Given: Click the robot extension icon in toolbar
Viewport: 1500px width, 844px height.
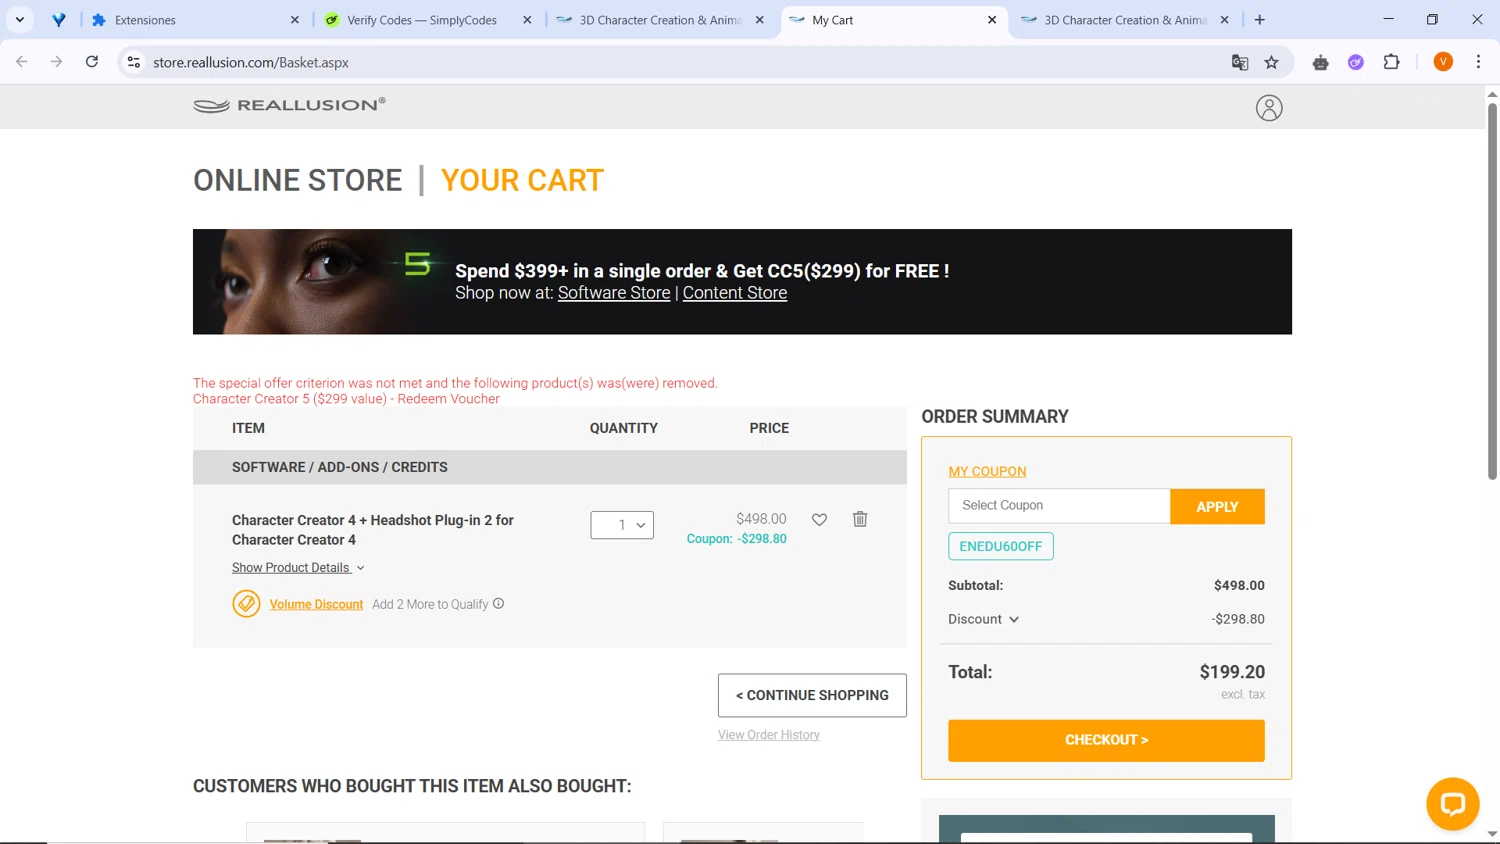Looking at the screenshot, I should pyautogui.click(x=1320, y=62).
